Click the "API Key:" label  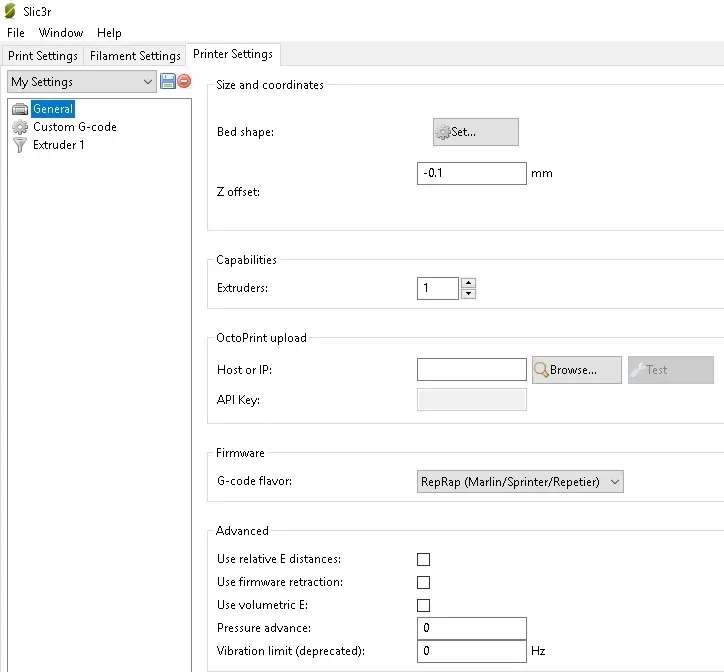tap(238, 400)
